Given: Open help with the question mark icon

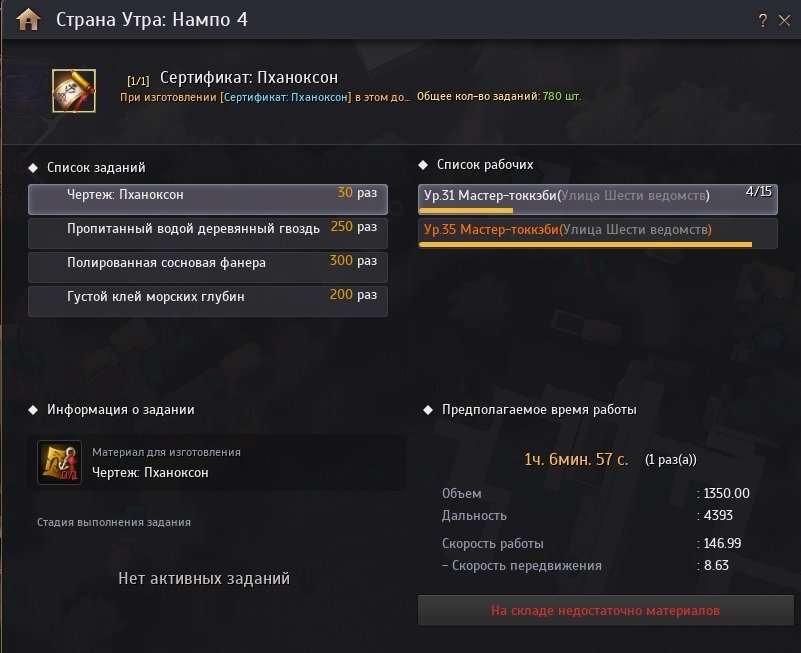Looking at the screenshot, I should [x=762, y=20].
